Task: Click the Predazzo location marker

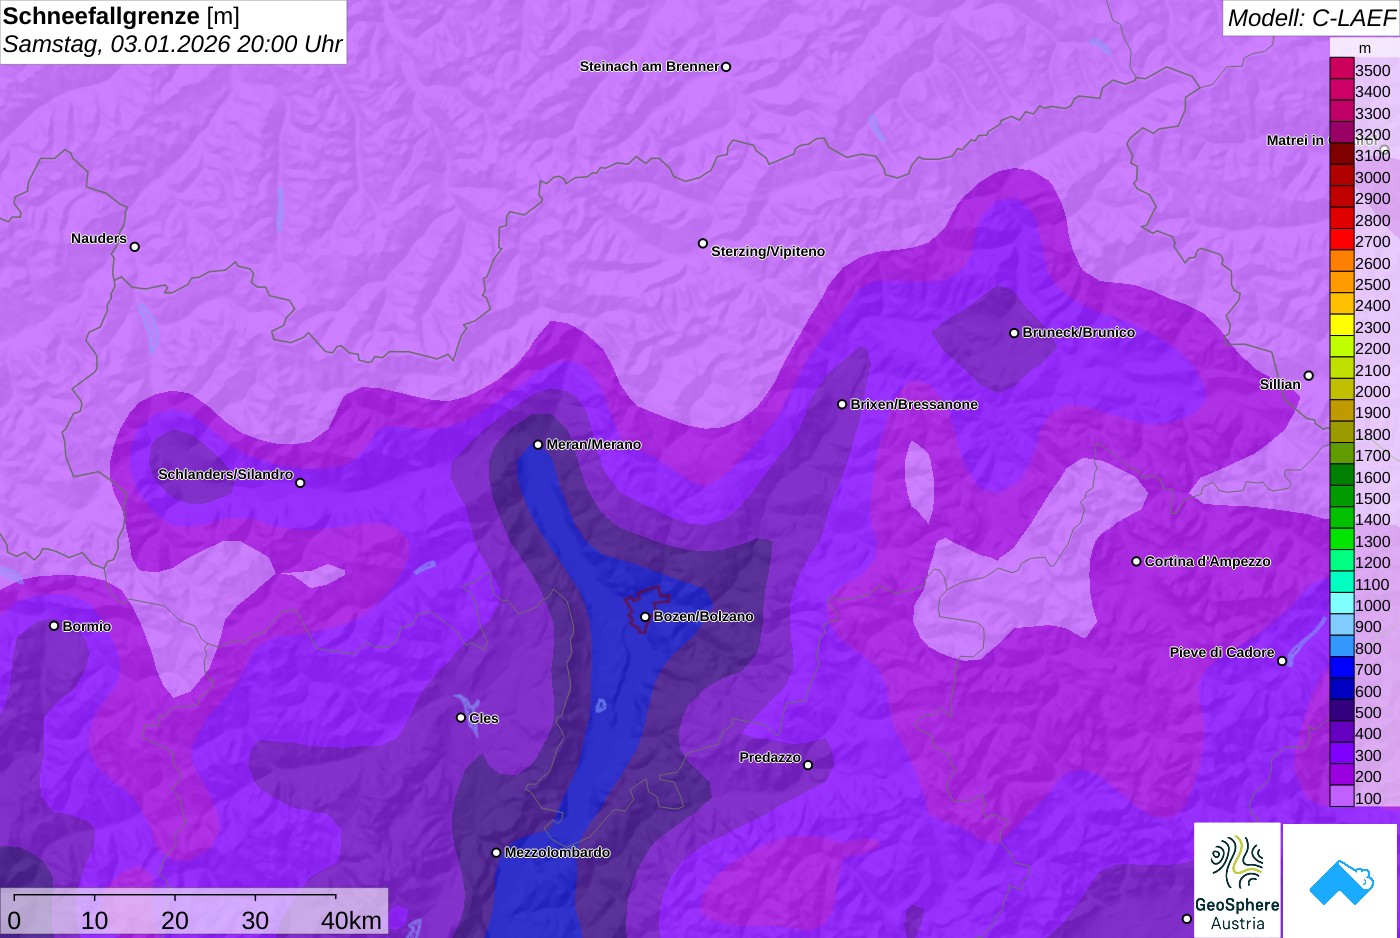Action: pos(808,766)
